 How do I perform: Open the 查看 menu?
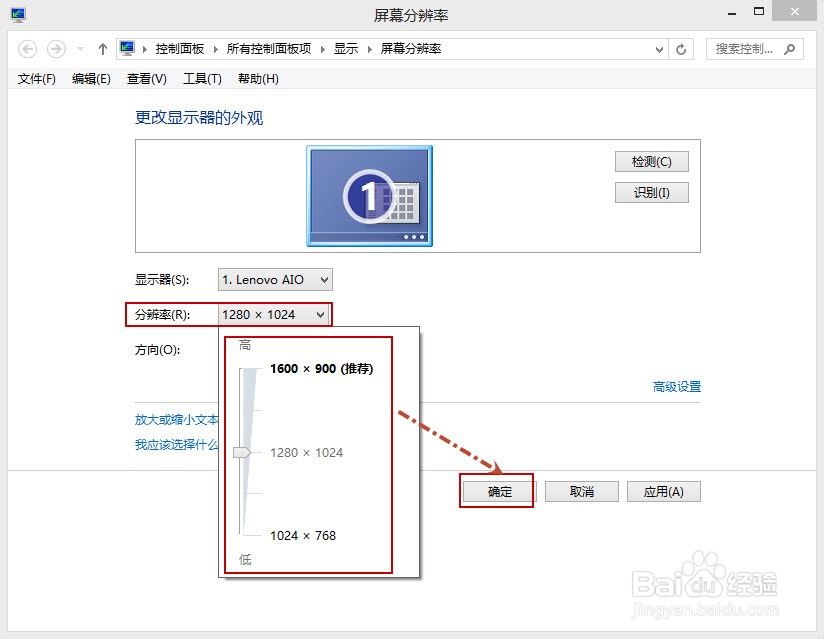coord(145,79)
